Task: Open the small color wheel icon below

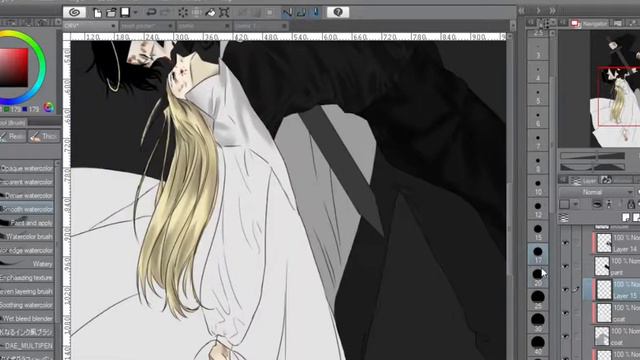Action: (49, 107)
